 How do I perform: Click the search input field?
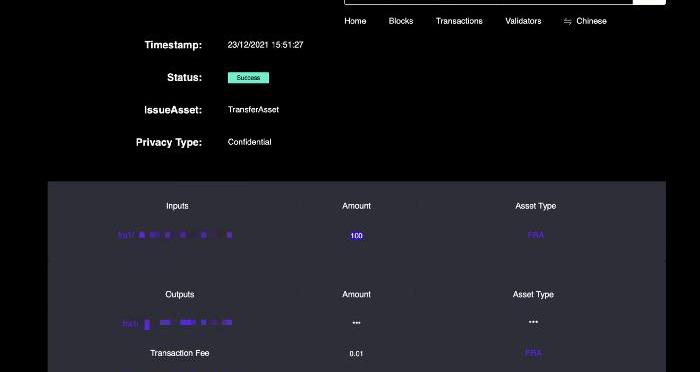[x=488, y=2]
